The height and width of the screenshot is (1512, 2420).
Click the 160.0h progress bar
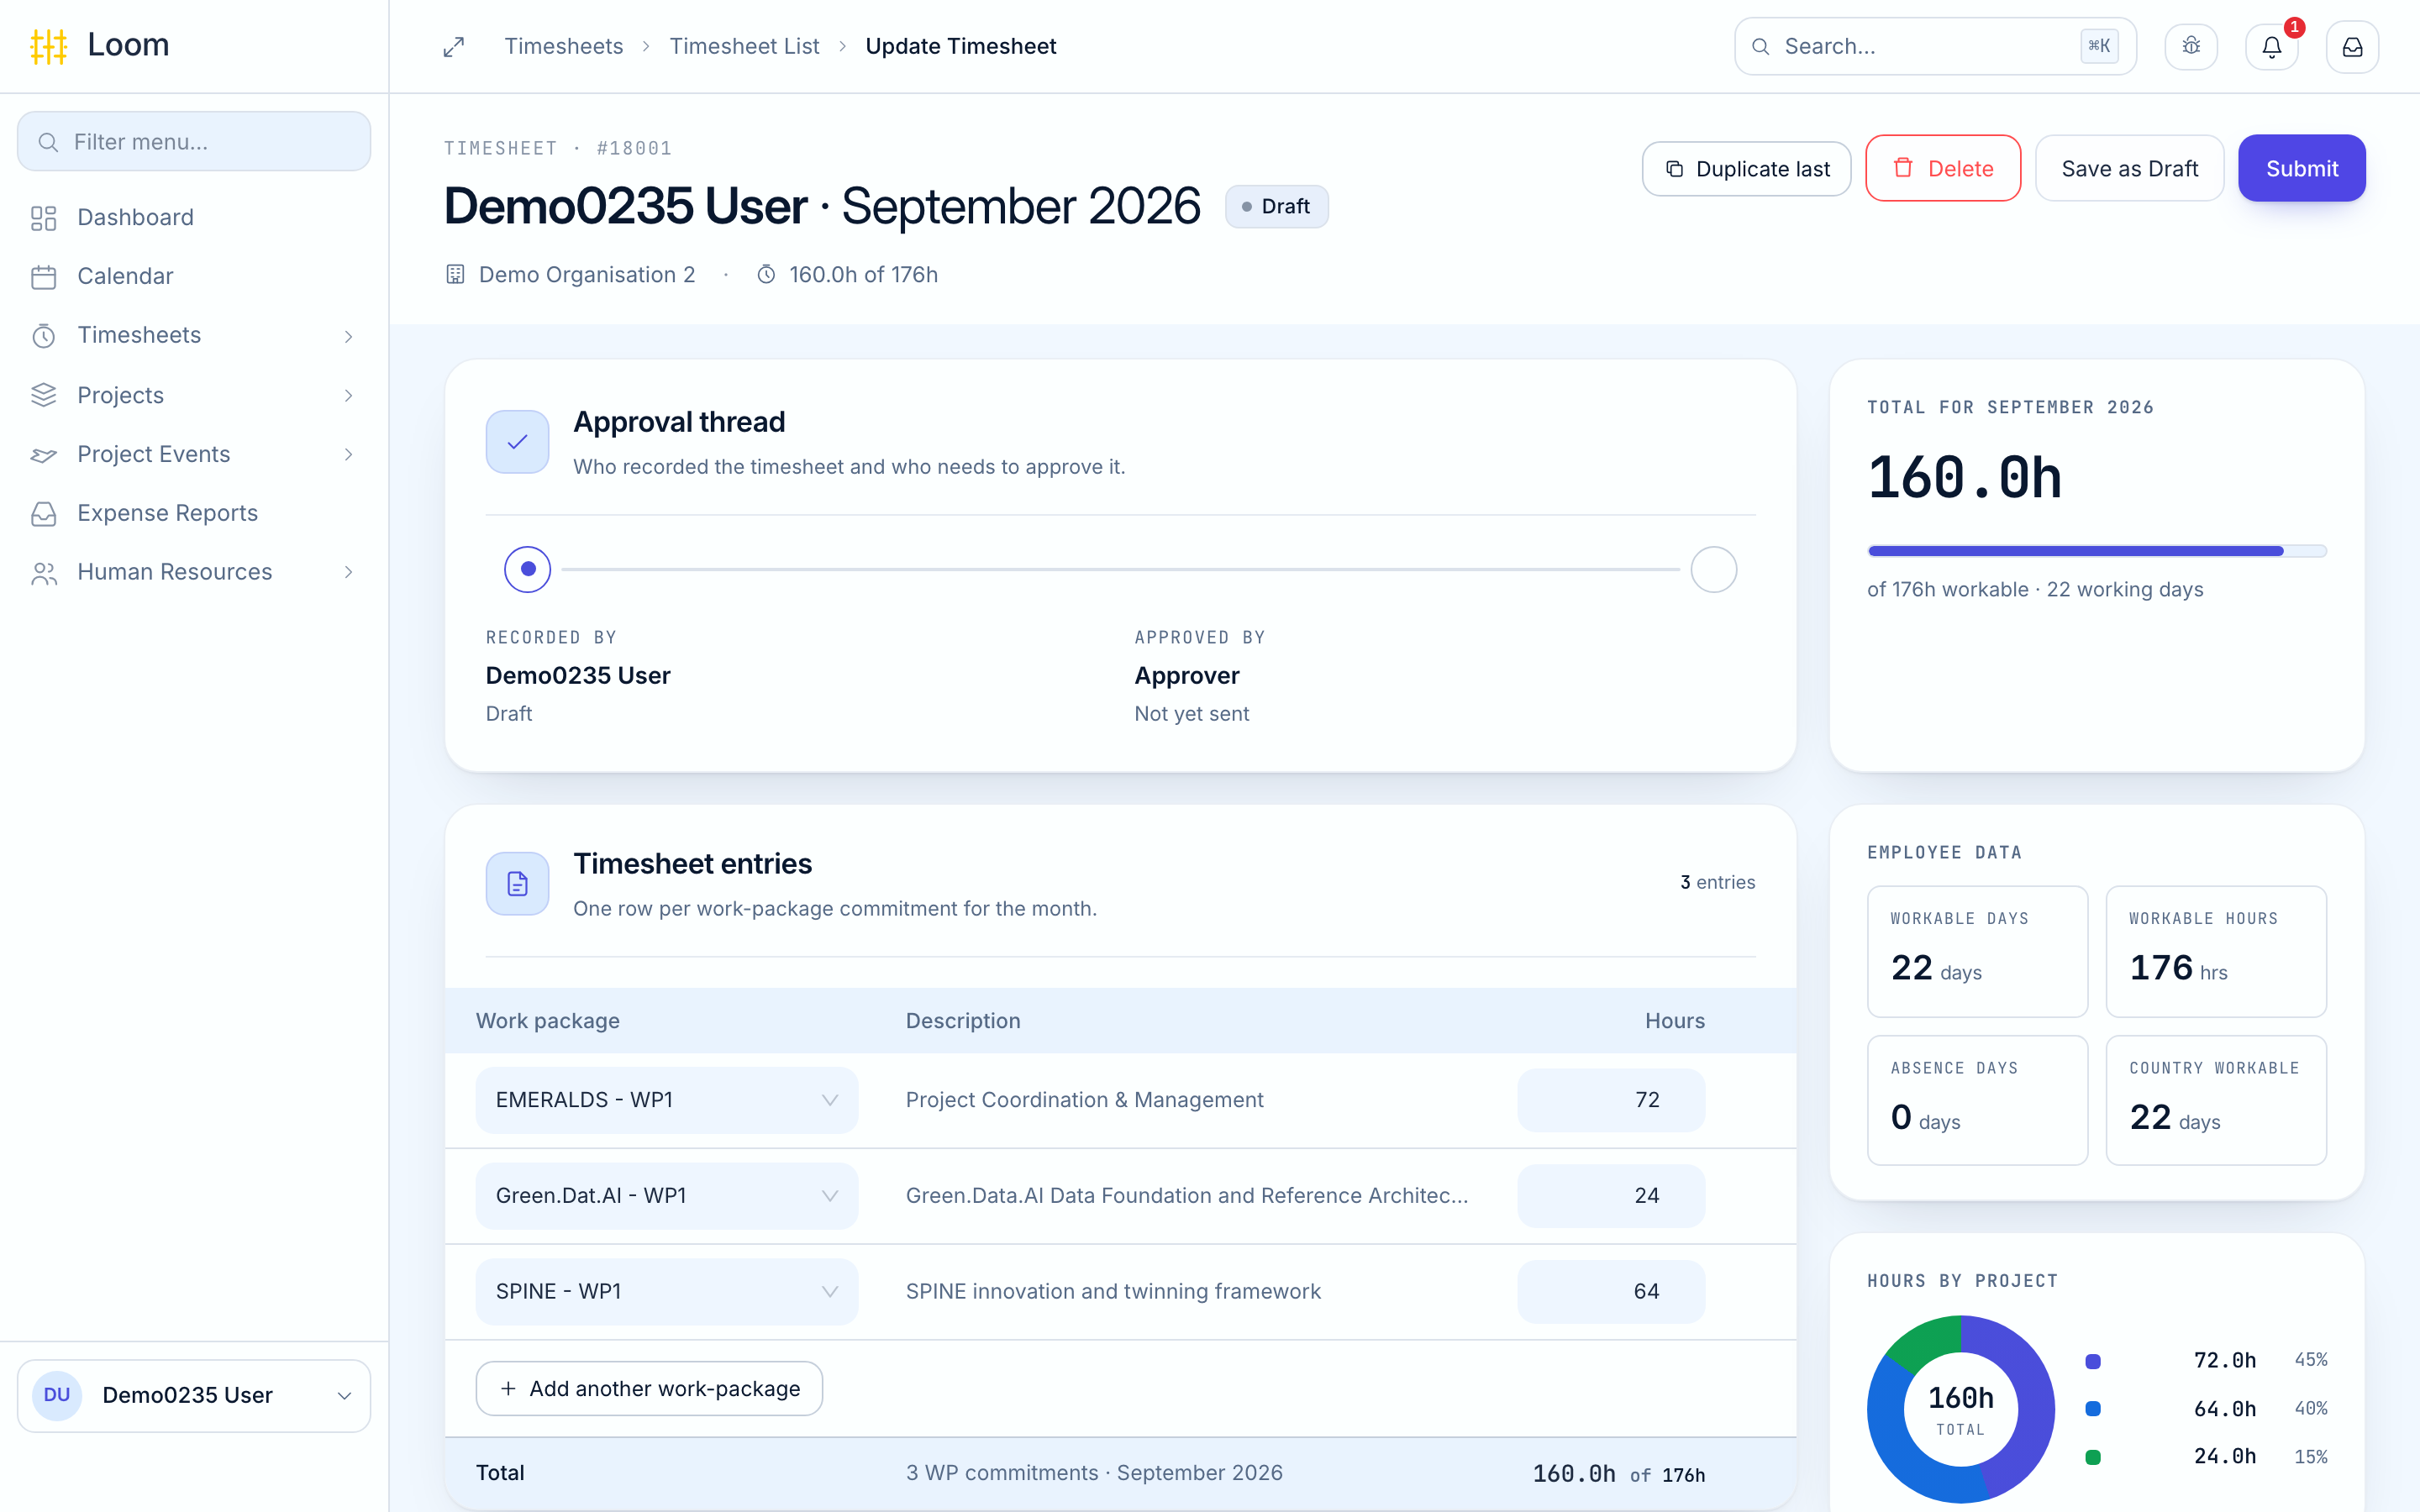2097,551
